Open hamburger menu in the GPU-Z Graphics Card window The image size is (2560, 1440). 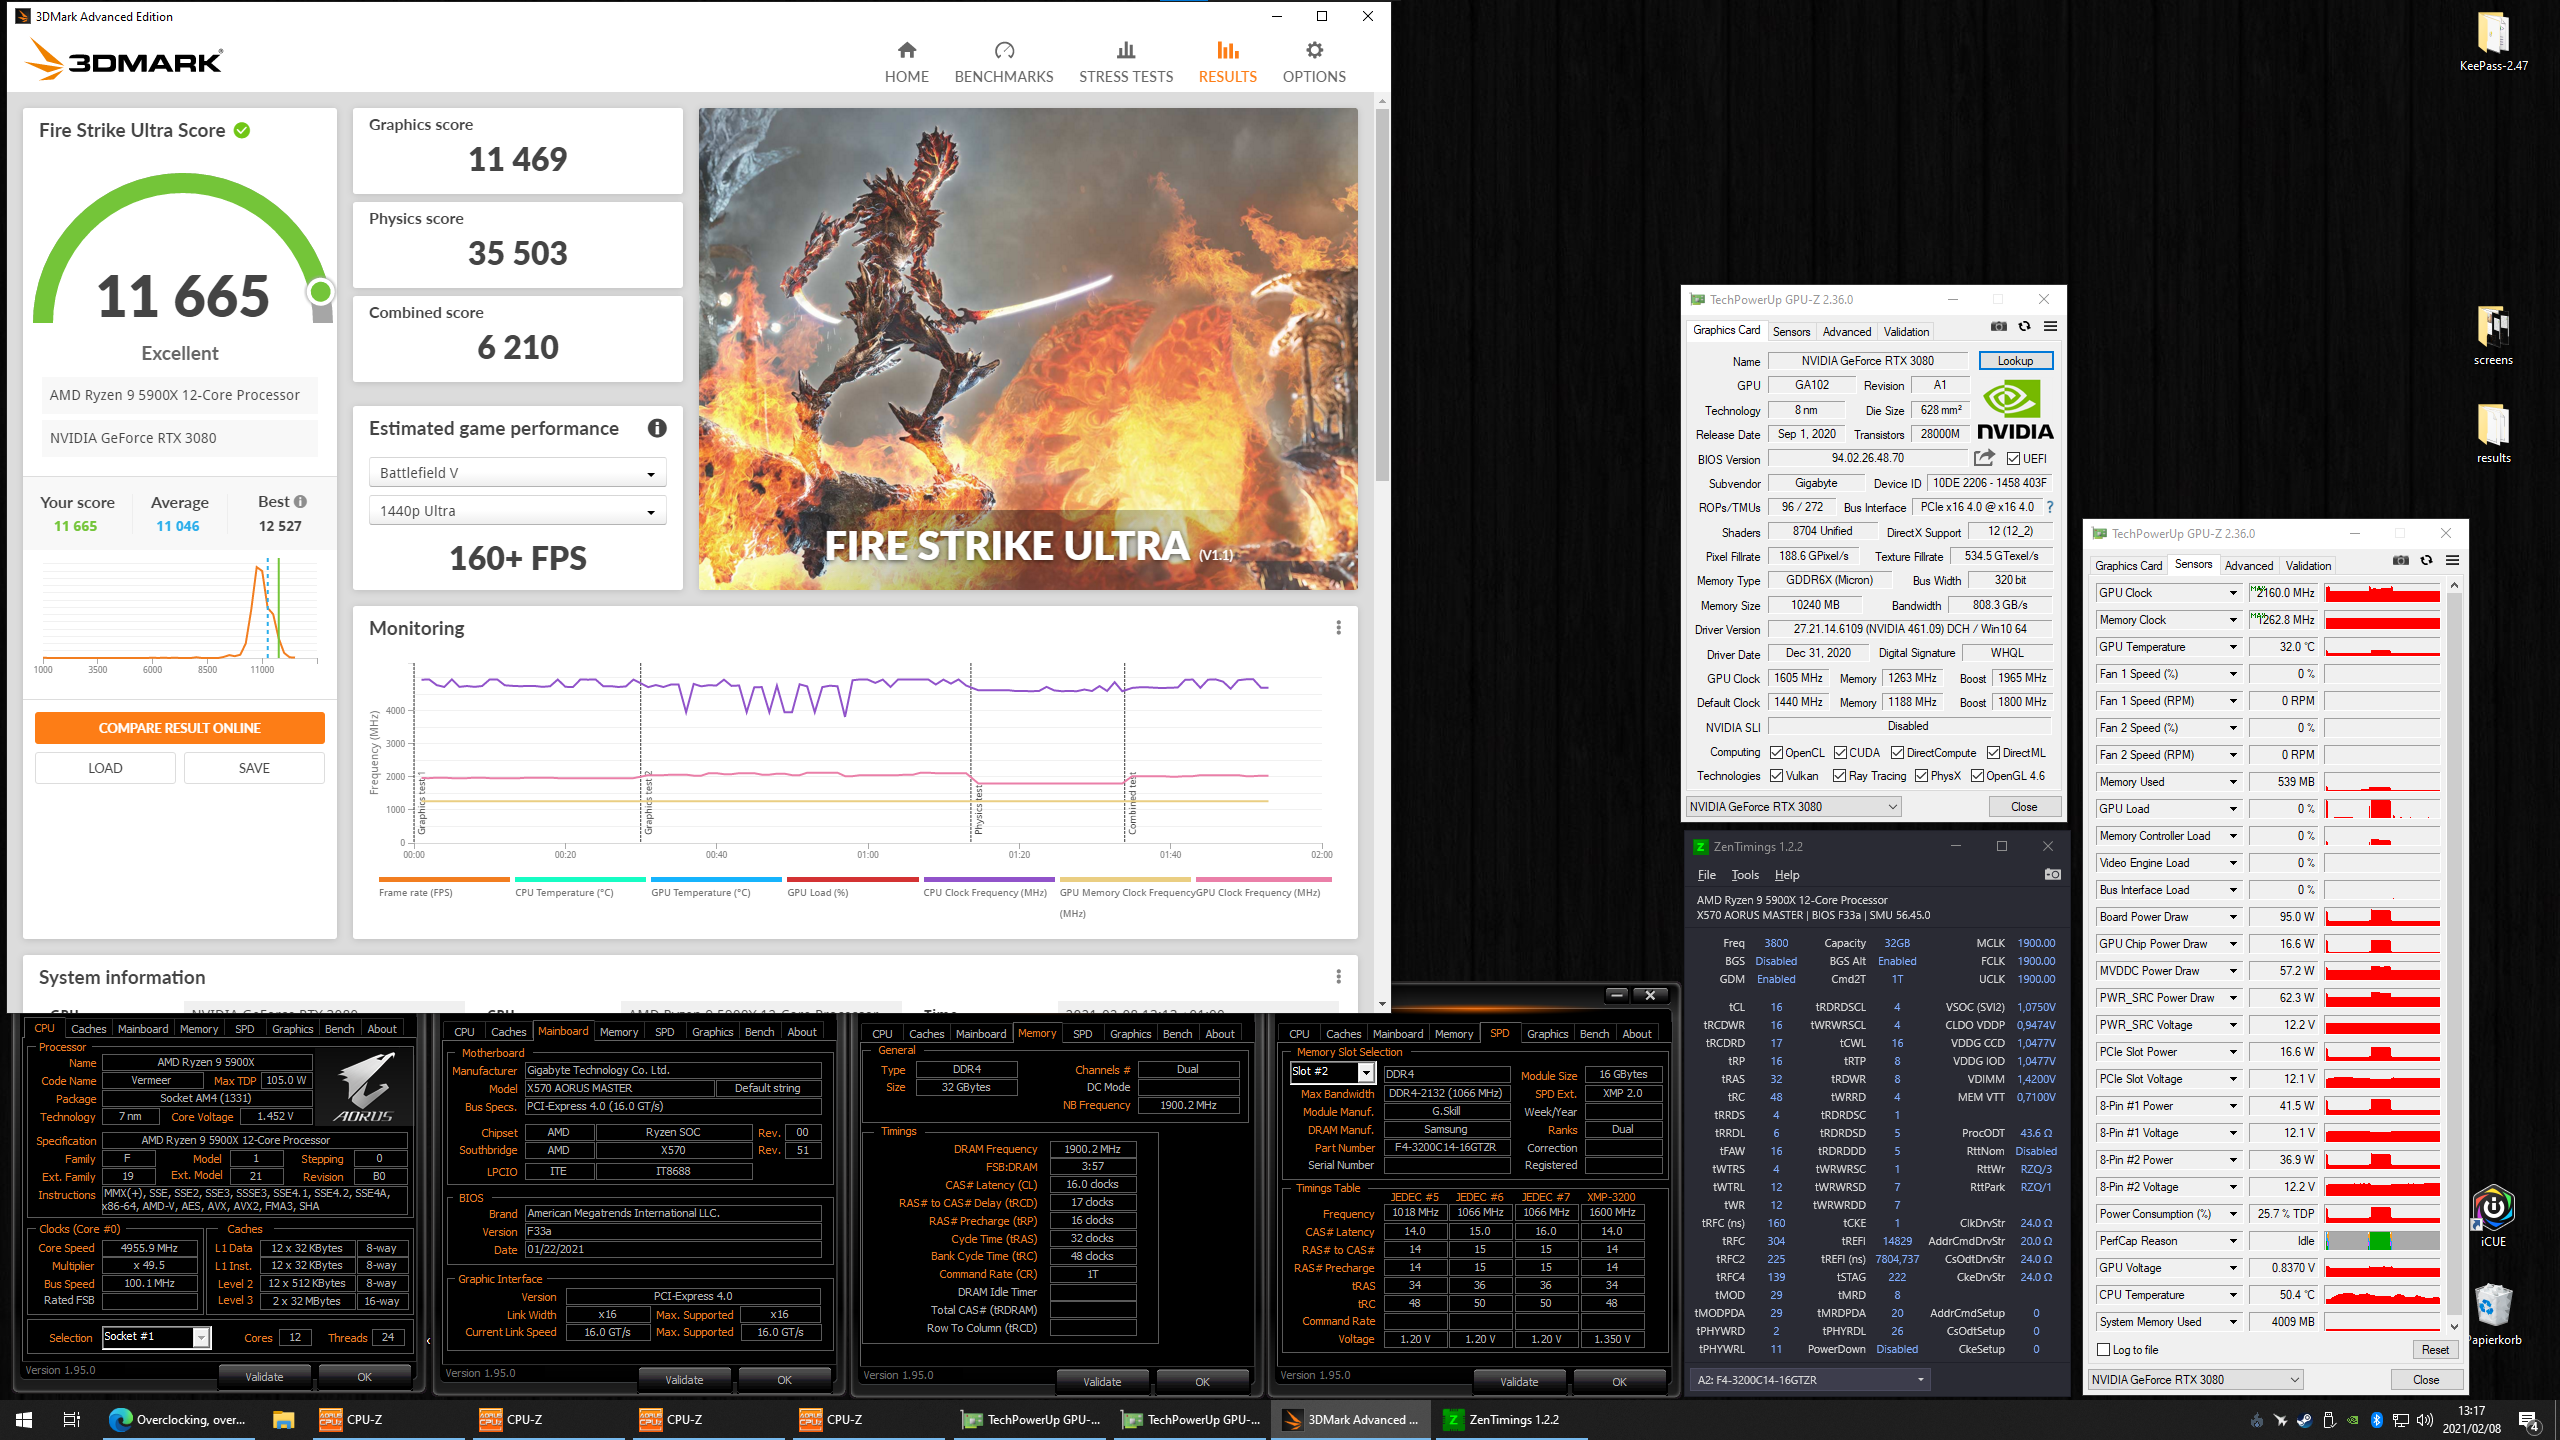2050,327
